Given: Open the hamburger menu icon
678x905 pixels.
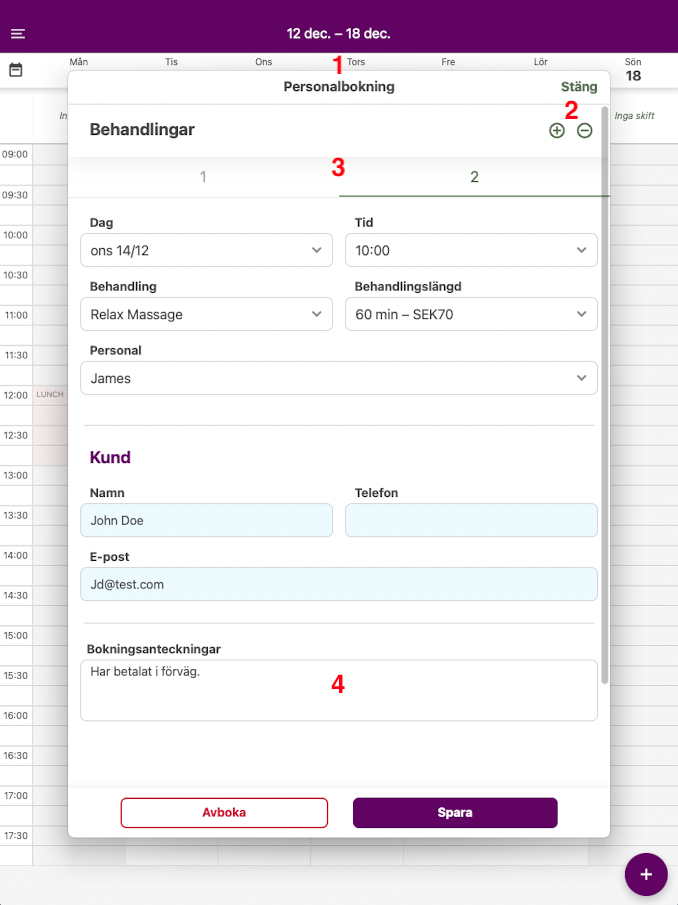Looking at the screenshot, I should [18, 34].
